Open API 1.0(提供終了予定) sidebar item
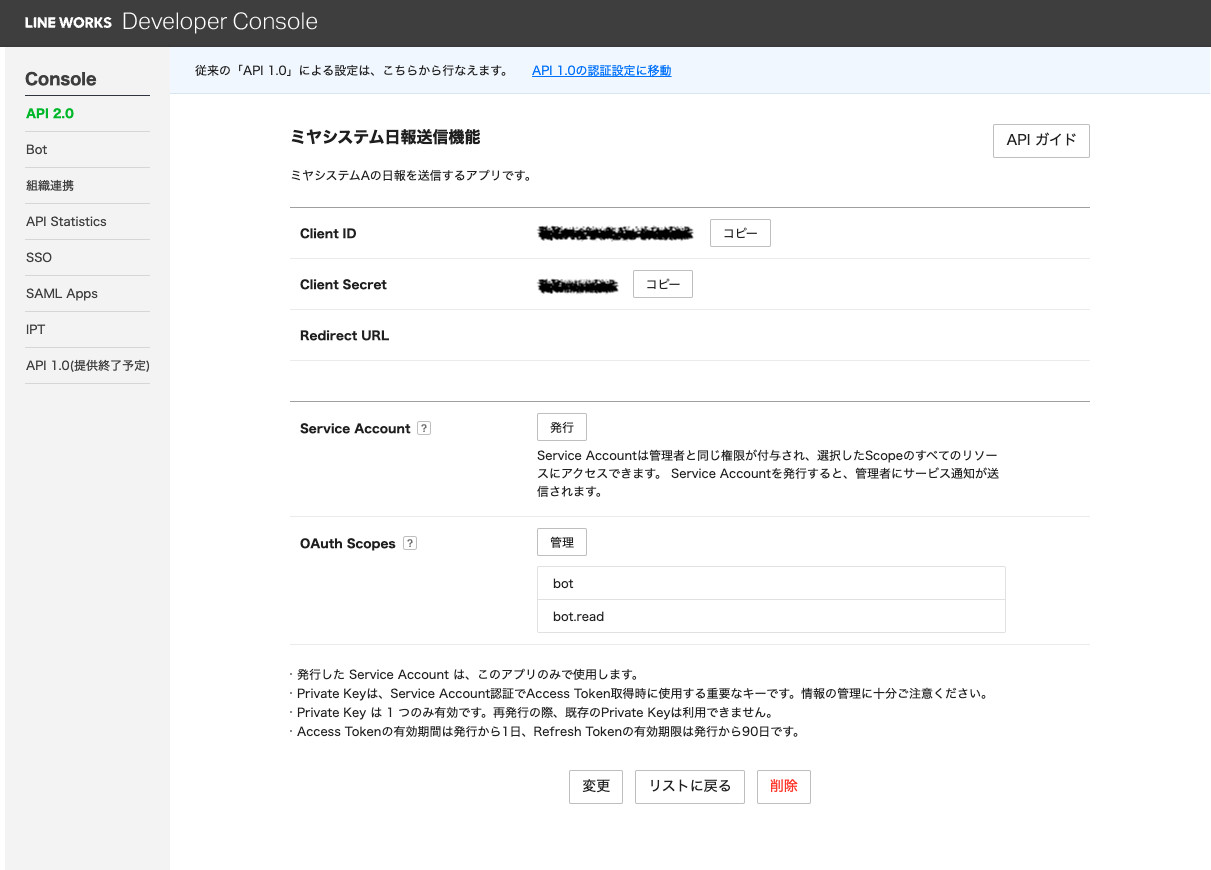This screenshot has height=870, width=1211. coord(88,366)
